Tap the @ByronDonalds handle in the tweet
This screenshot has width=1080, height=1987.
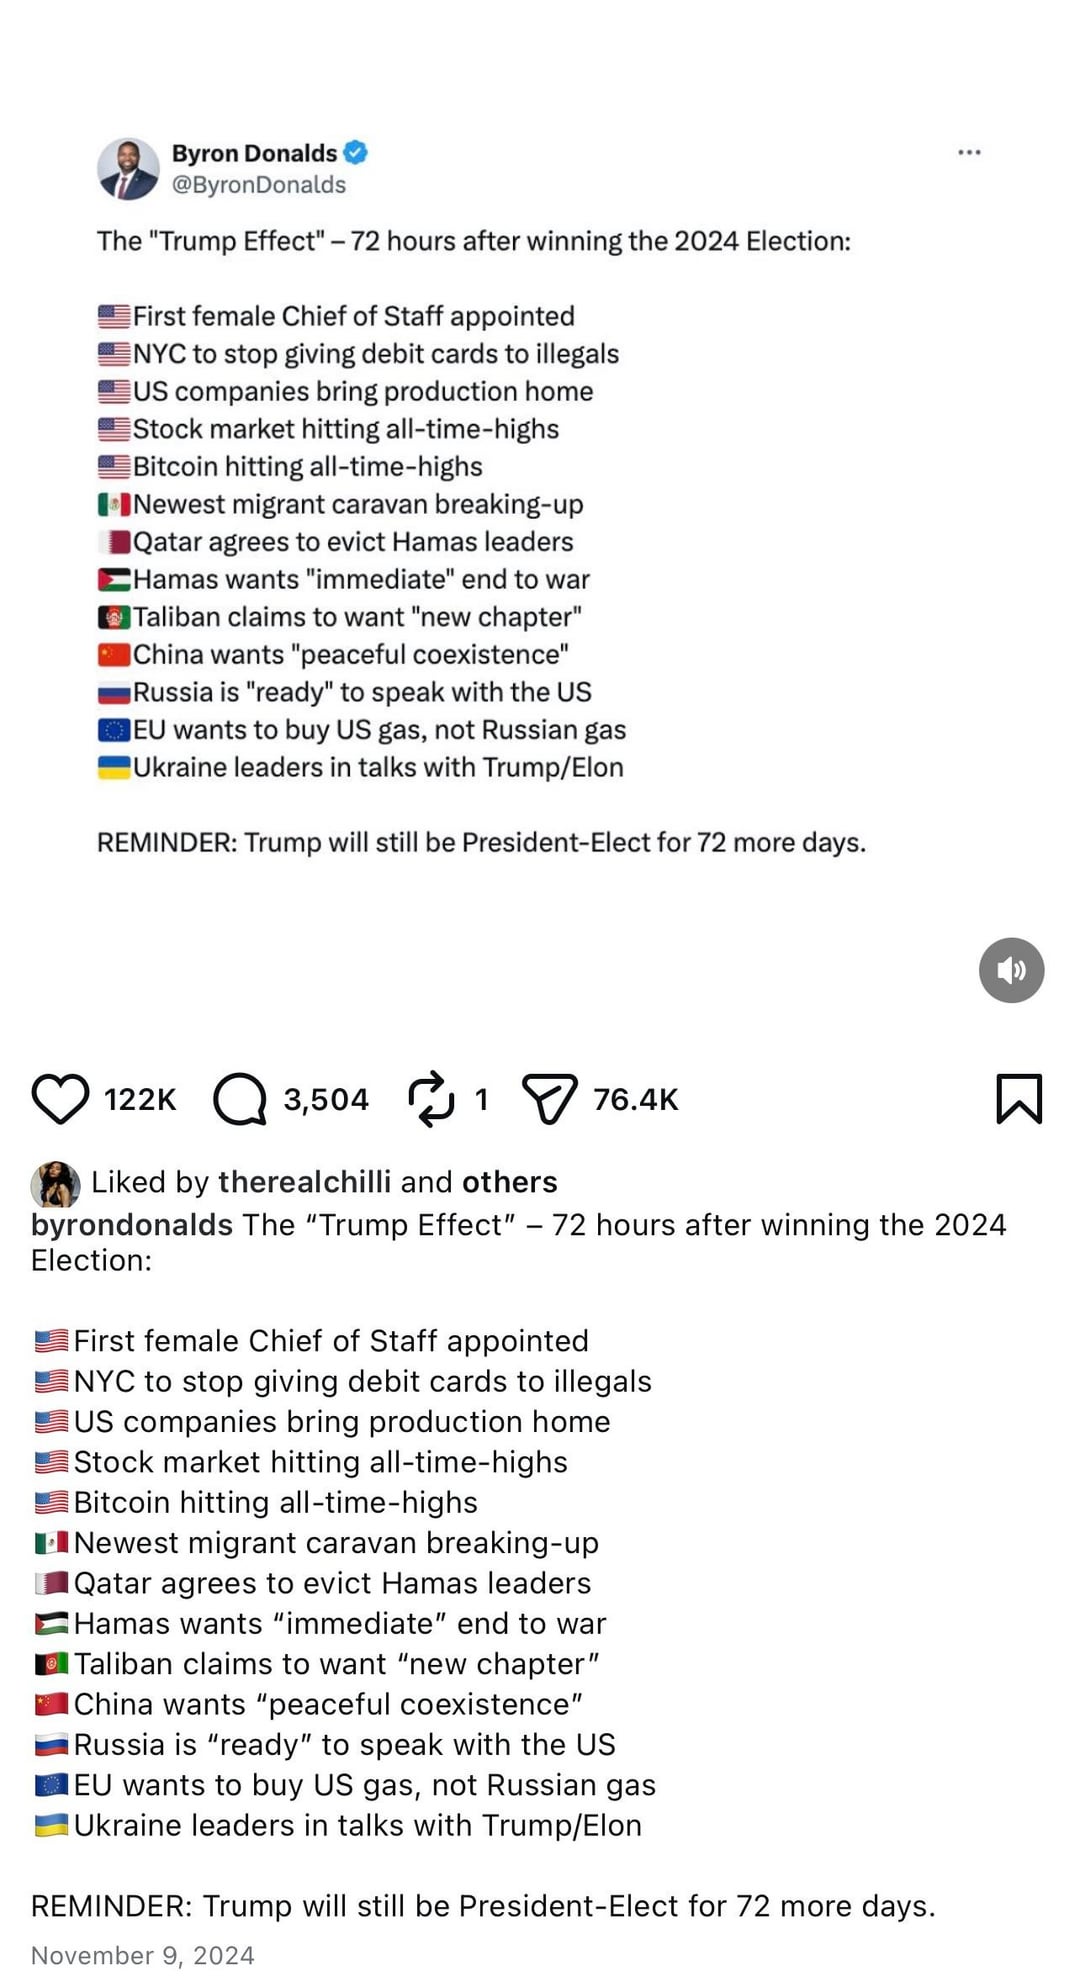(x=259, y=185)
